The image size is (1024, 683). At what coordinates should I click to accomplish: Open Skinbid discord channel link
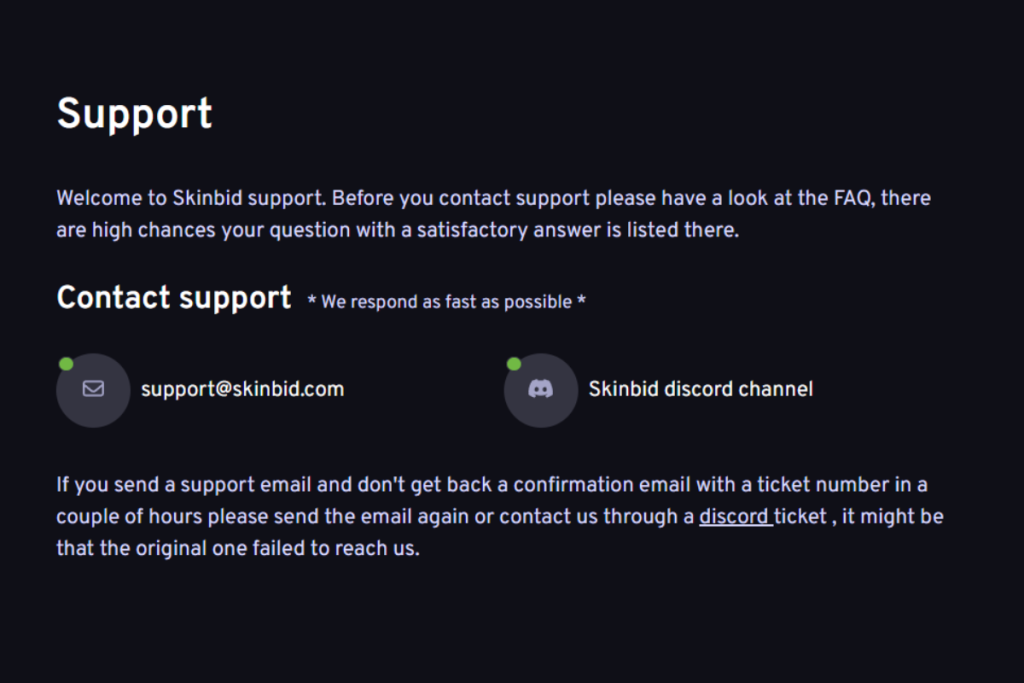(x=701, y=389)
